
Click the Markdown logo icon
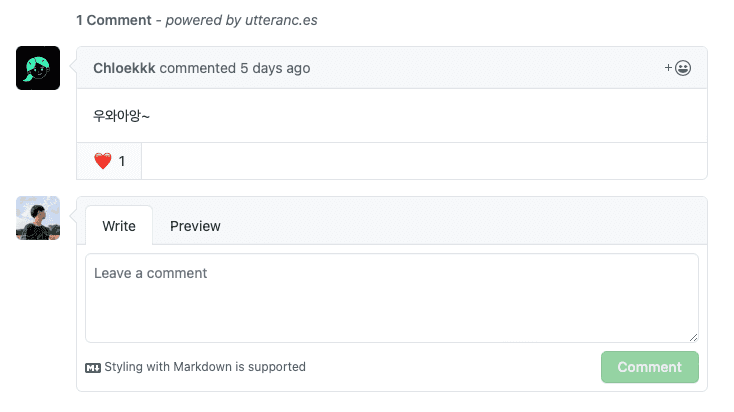point(93,367)
